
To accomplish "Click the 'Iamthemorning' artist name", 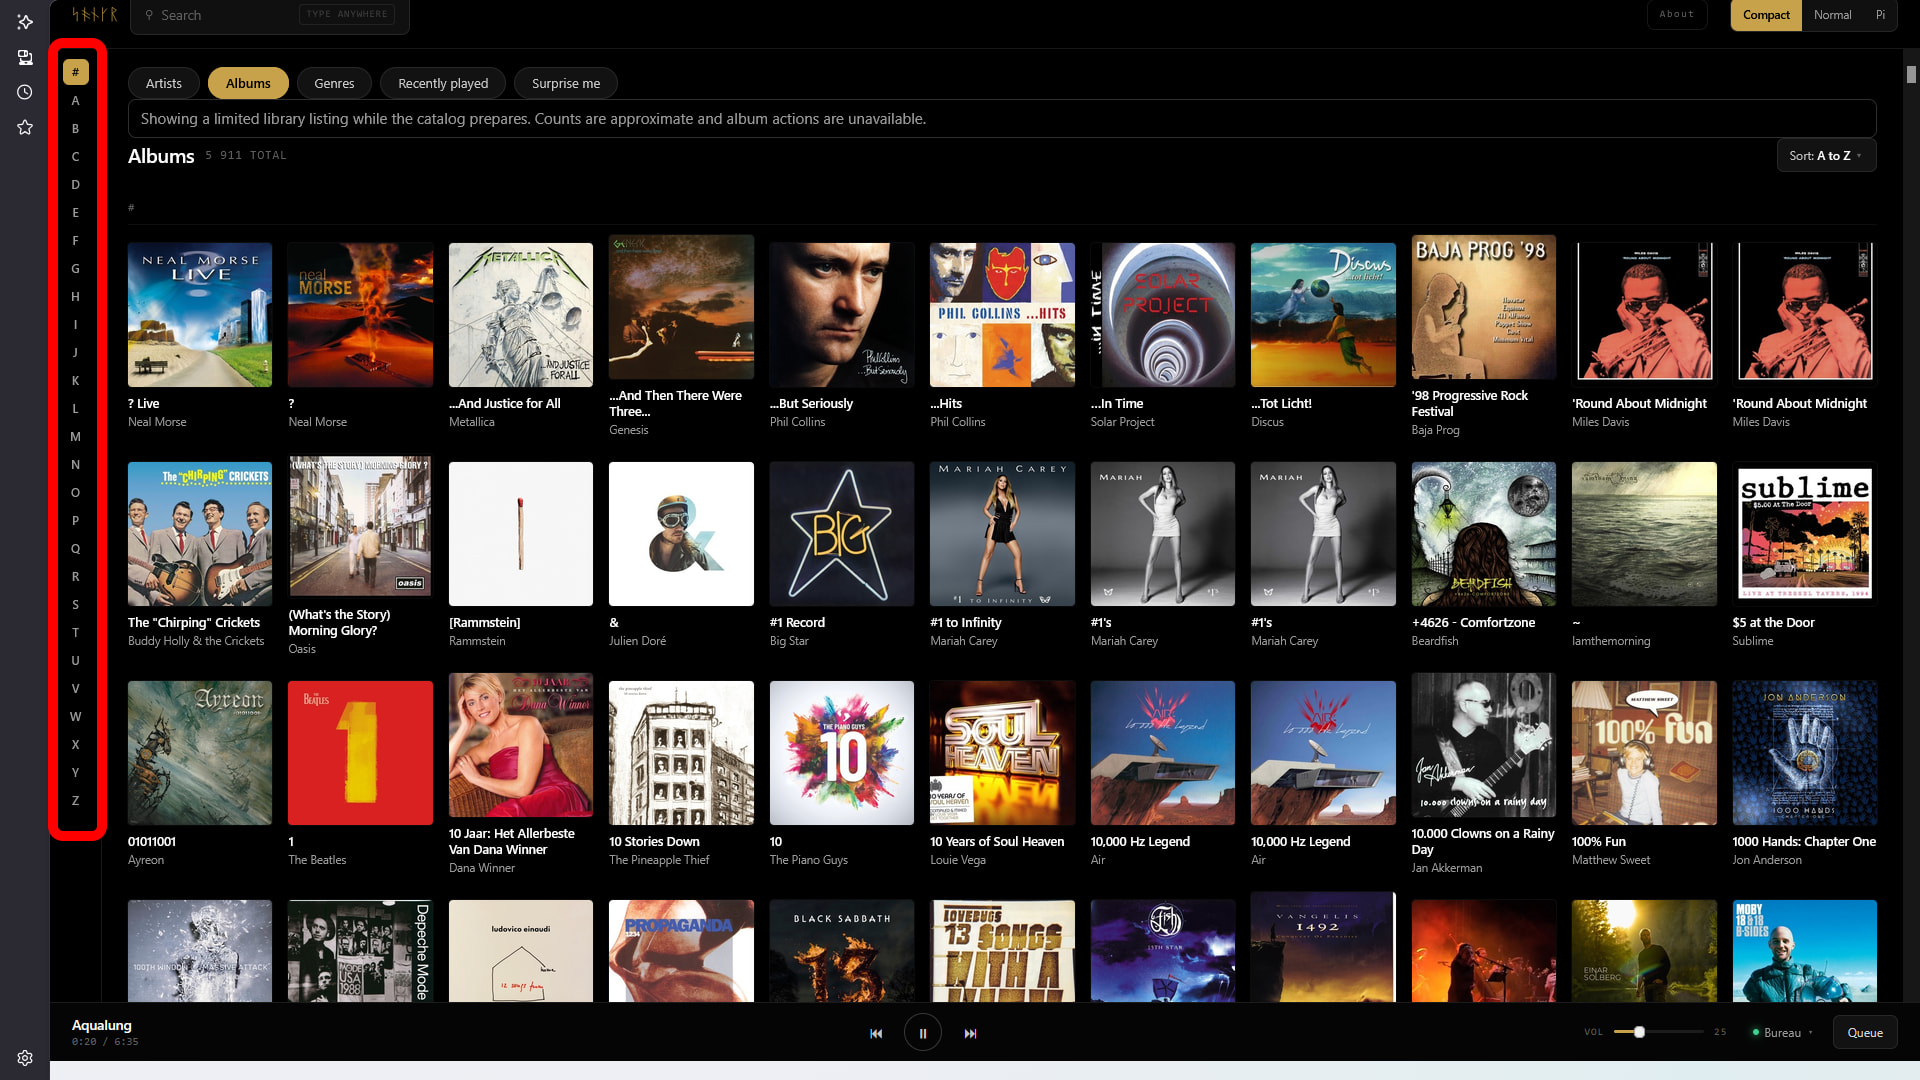I will click(1611, 641).
